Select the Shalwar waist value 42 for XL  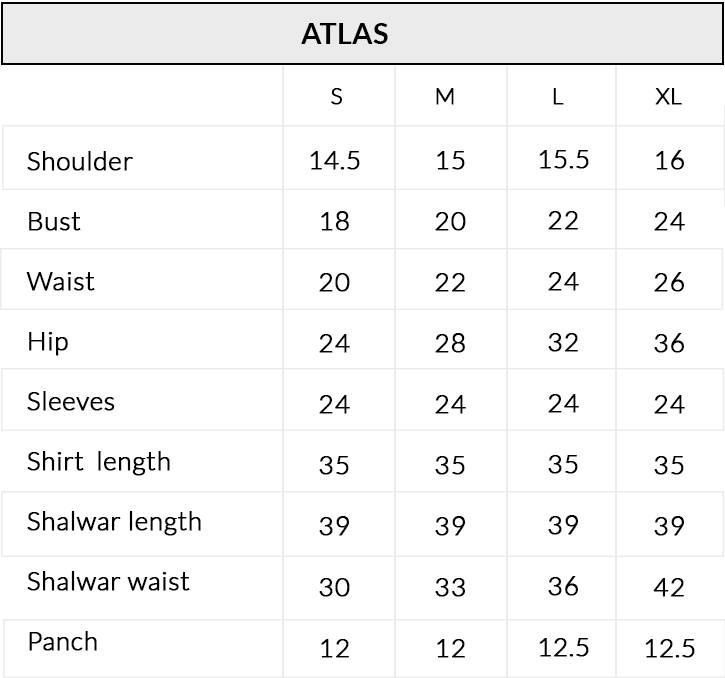(x=669, y=587)
